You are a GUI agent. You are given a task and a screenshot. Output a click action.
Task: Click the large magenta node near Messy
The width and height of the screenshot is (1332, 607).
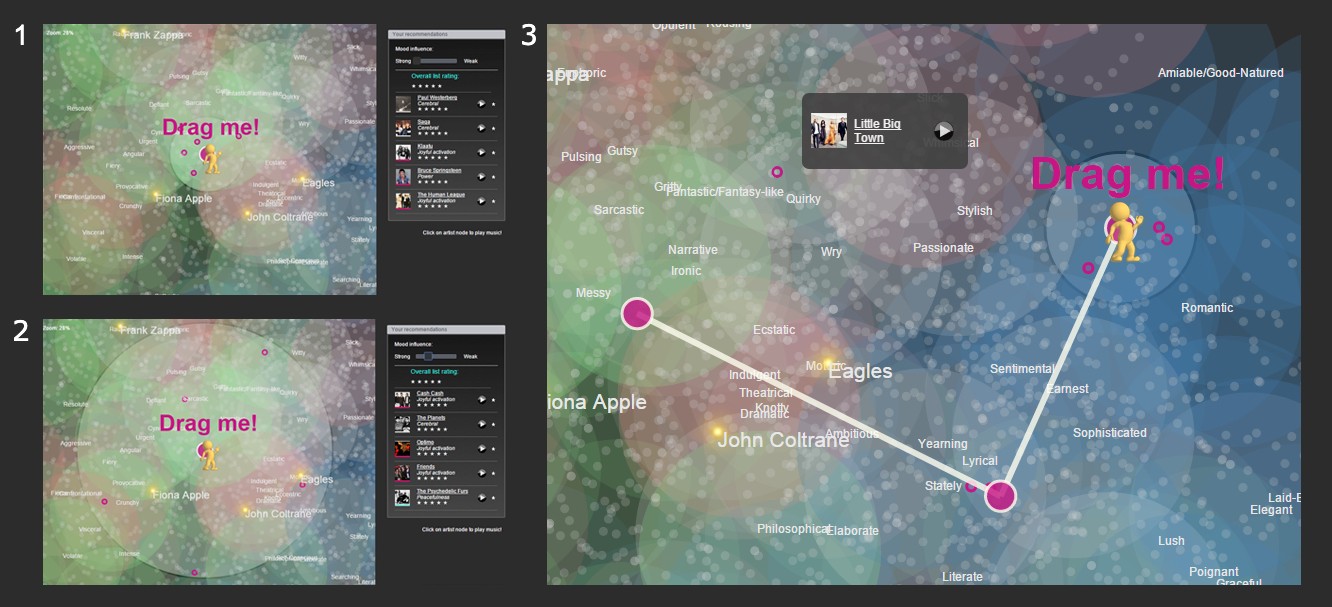[637, 313]
